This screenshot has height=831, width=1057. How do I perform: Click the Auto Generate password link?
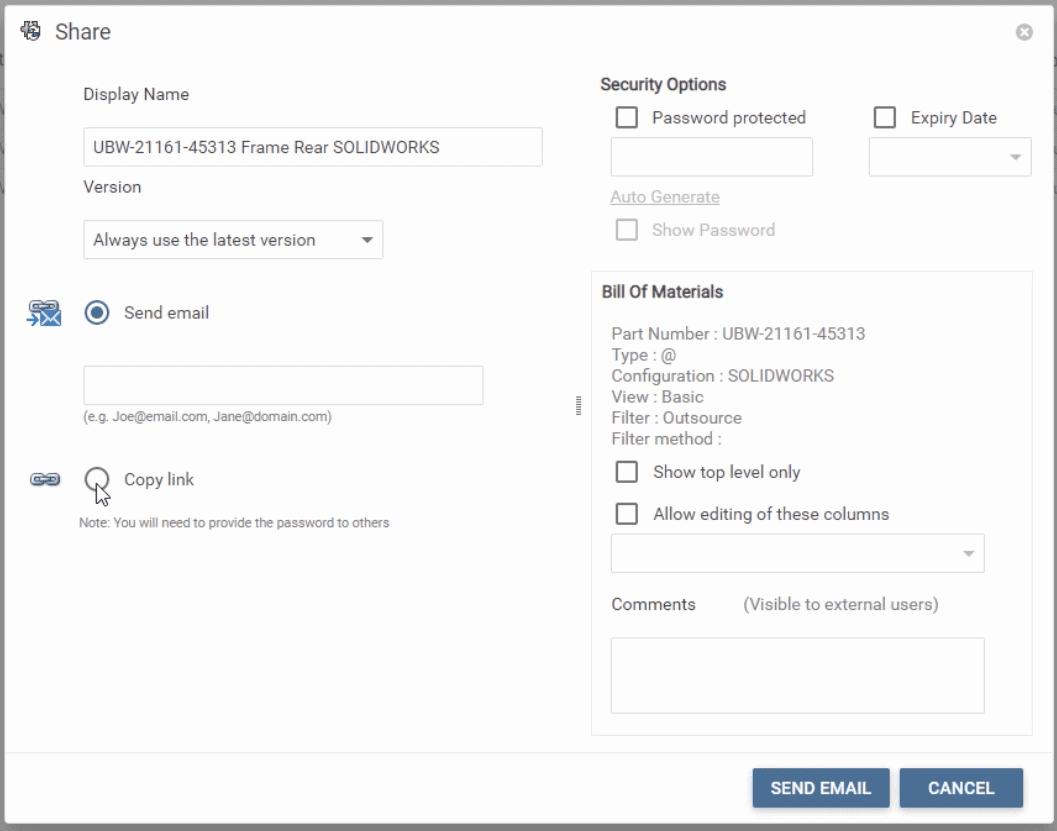pos(664,197)
